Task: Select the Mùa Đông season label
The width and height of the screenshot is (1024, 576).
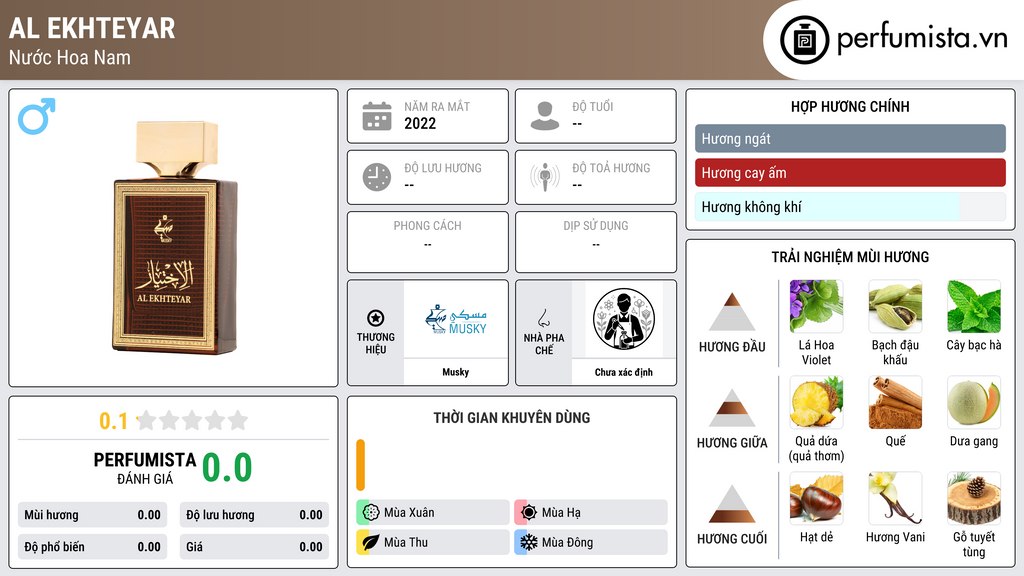Action: (x=567, y=542)
